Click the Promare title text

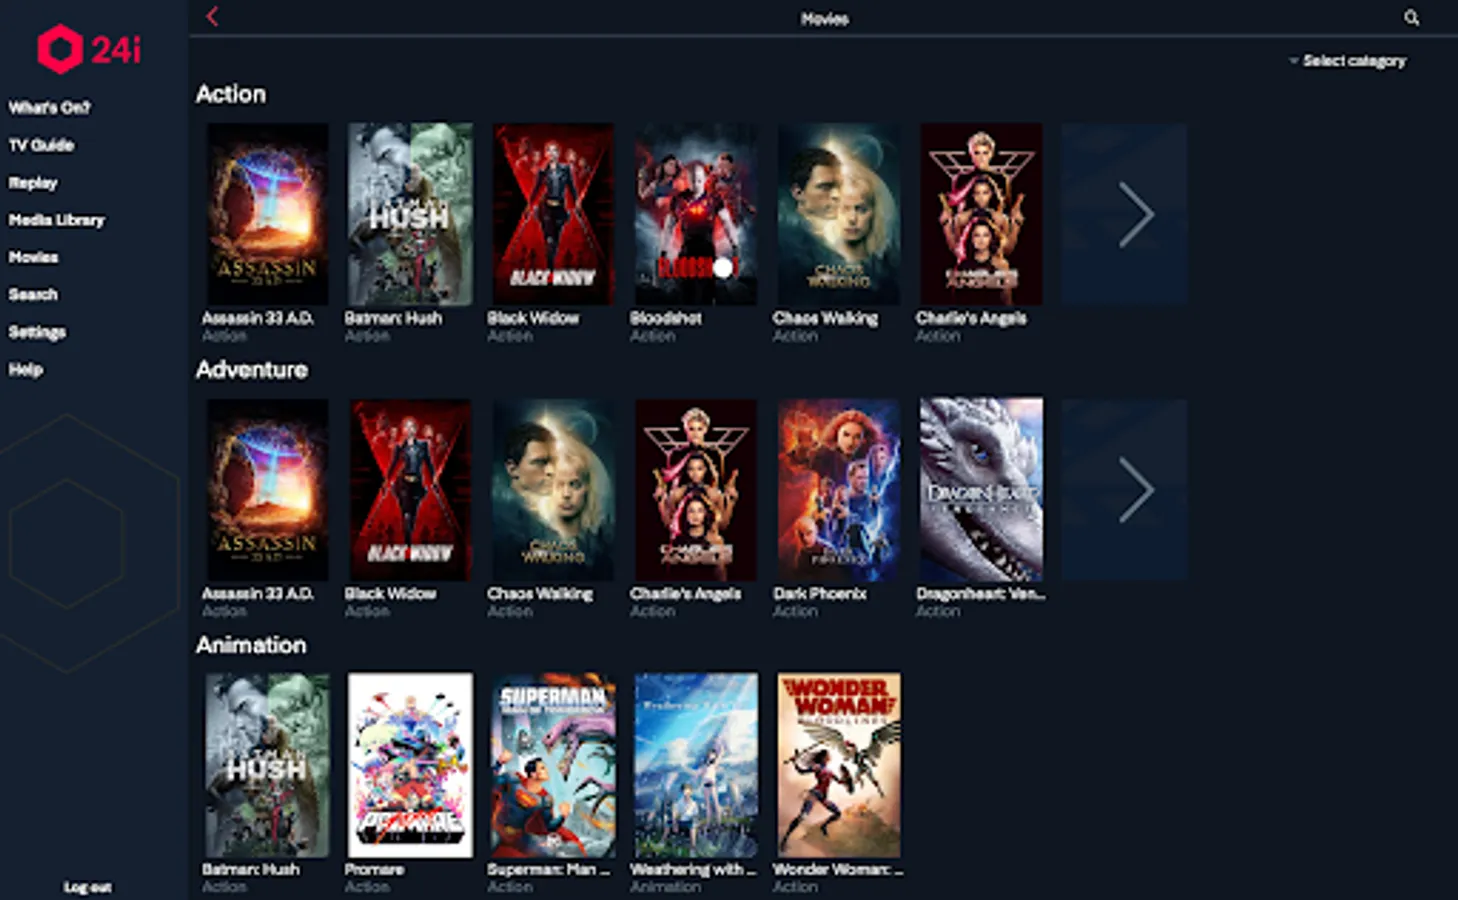(x=374, y=870)
